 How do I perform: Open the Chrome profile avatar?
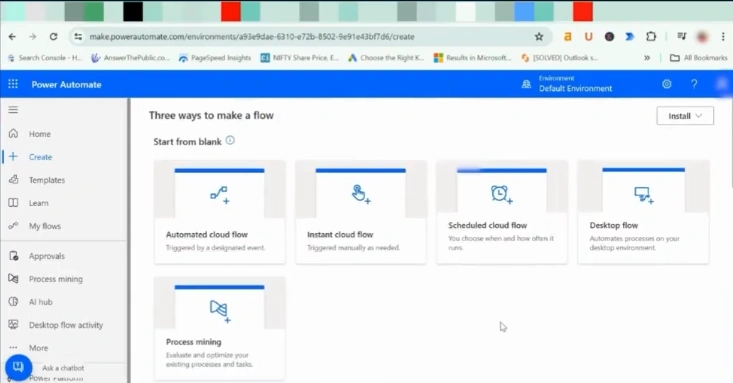(702, 36)
